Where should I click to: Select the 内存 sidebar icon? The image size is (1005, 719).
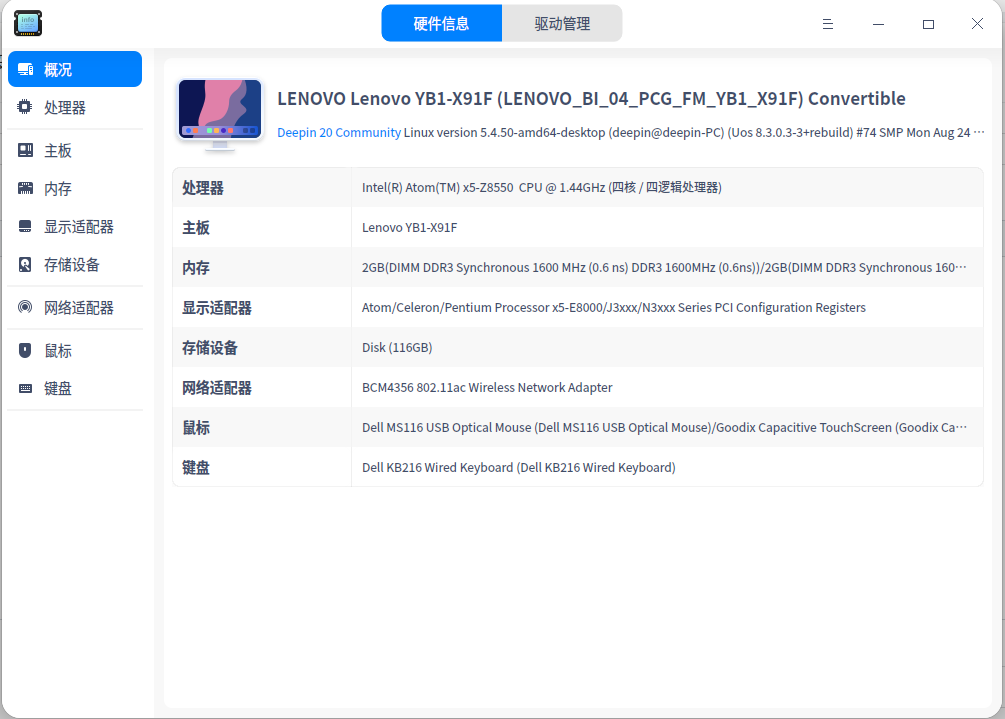click(x=24, y=187)
